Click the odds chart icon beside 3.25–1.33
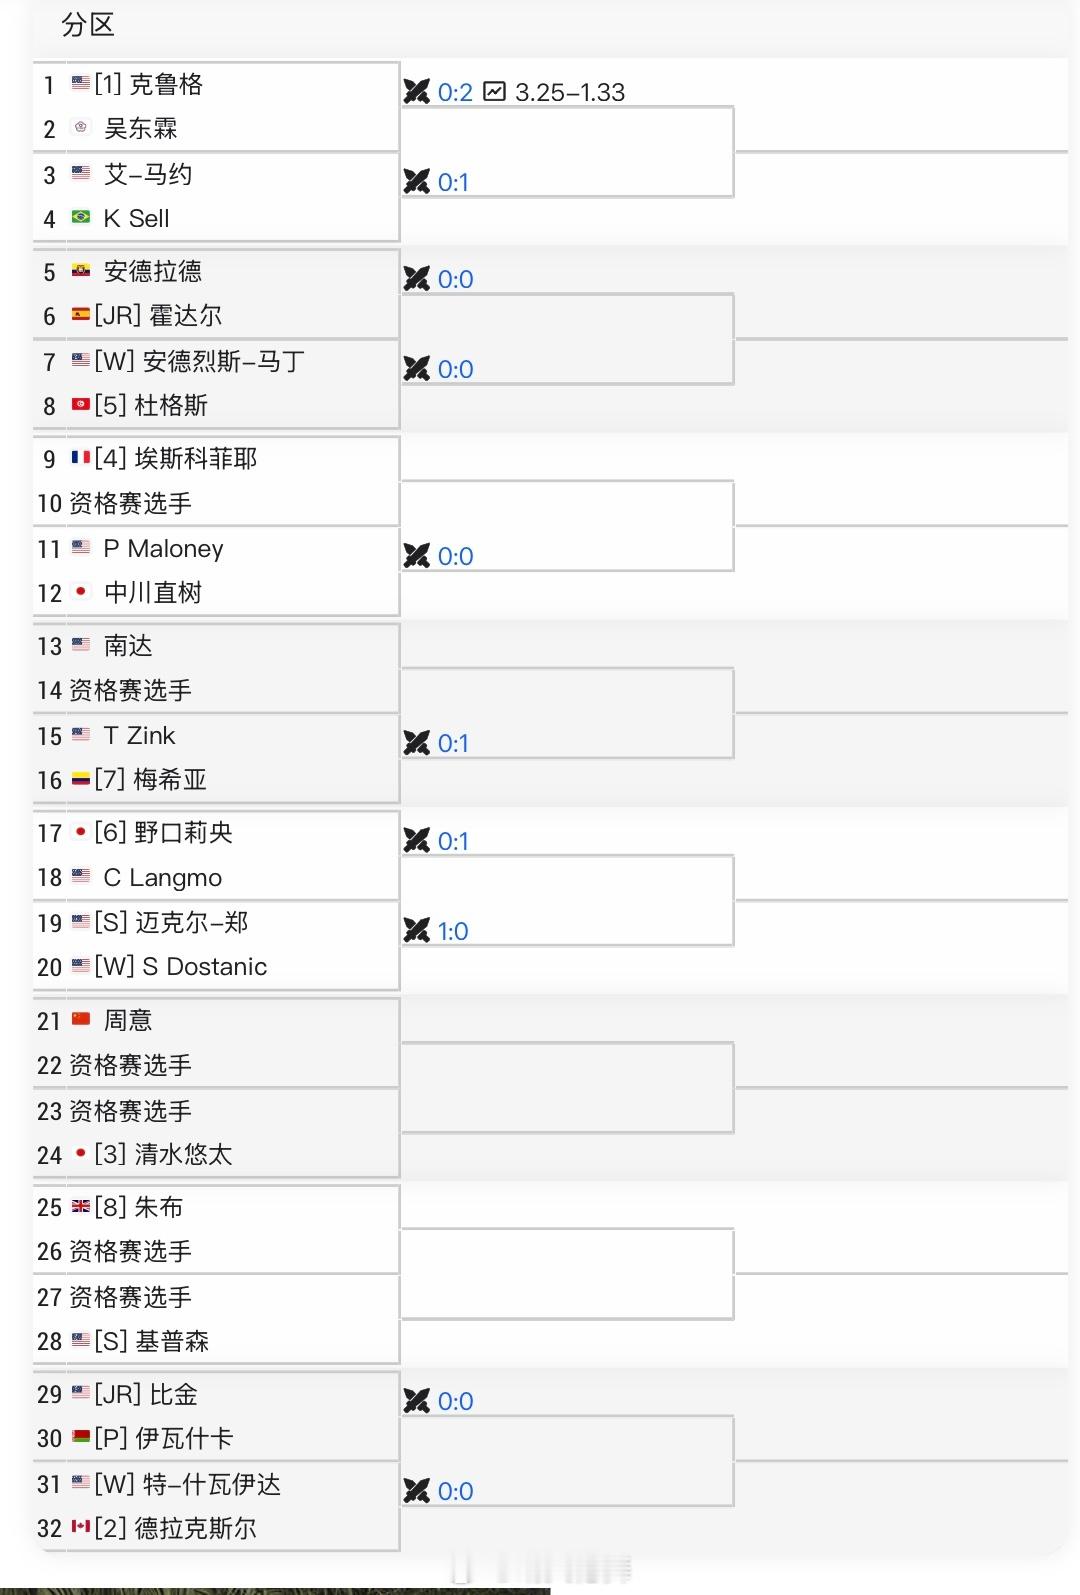Image resolution: width=1080 pixels, height=1595 pixels. click(494, 92)
